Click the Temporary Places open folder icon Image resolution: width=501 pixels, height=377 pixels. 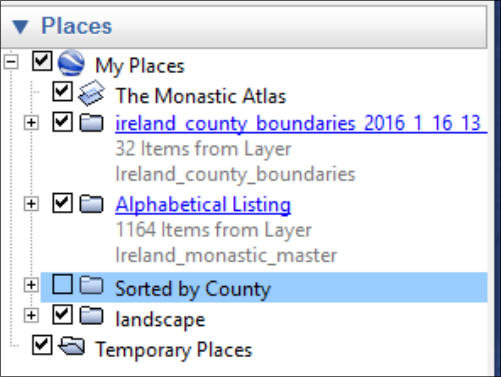coord(71,346)
